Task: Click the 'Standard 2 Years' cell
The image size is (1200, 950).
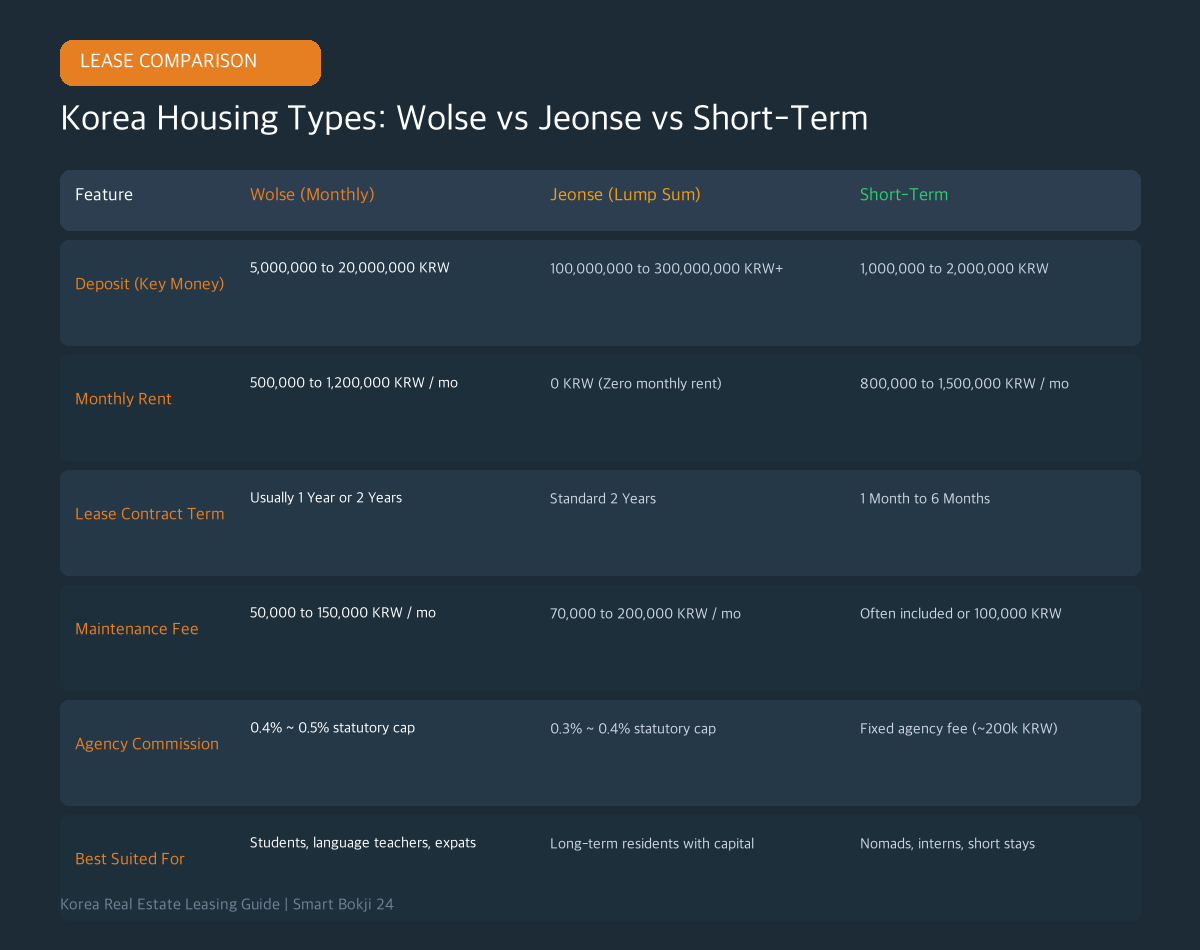Action: 603,499
